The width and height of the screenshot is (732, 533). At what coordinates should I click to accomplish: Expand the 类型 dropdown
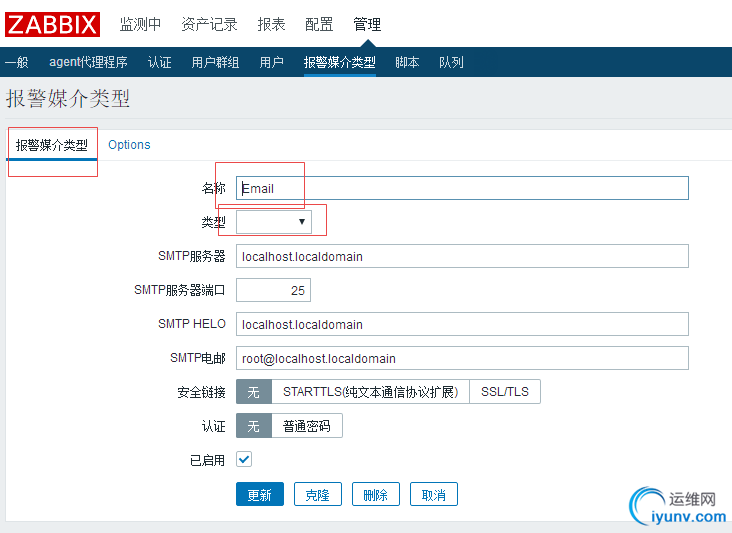click(x=274, y=222)
